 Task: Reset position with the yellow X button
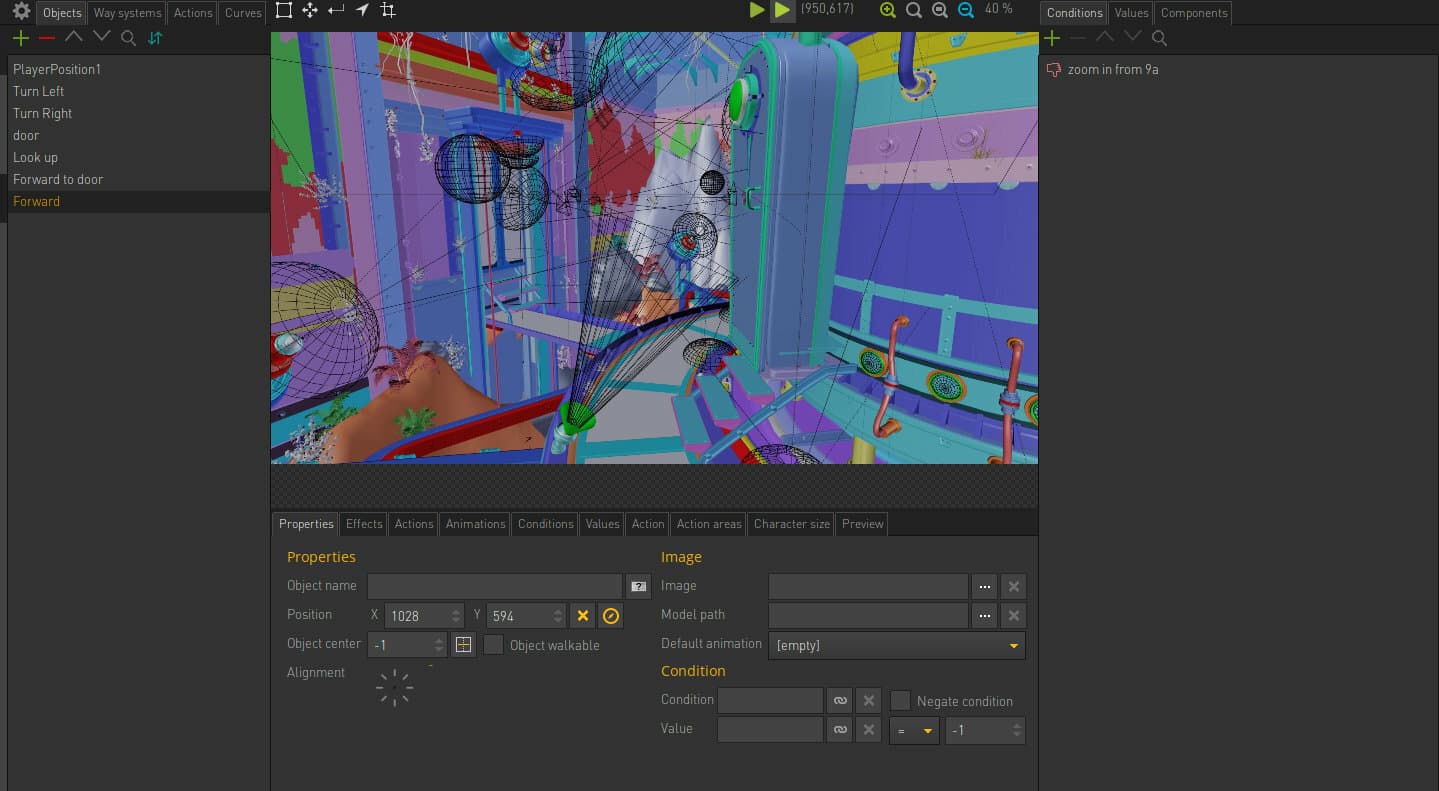click(583, 616)
